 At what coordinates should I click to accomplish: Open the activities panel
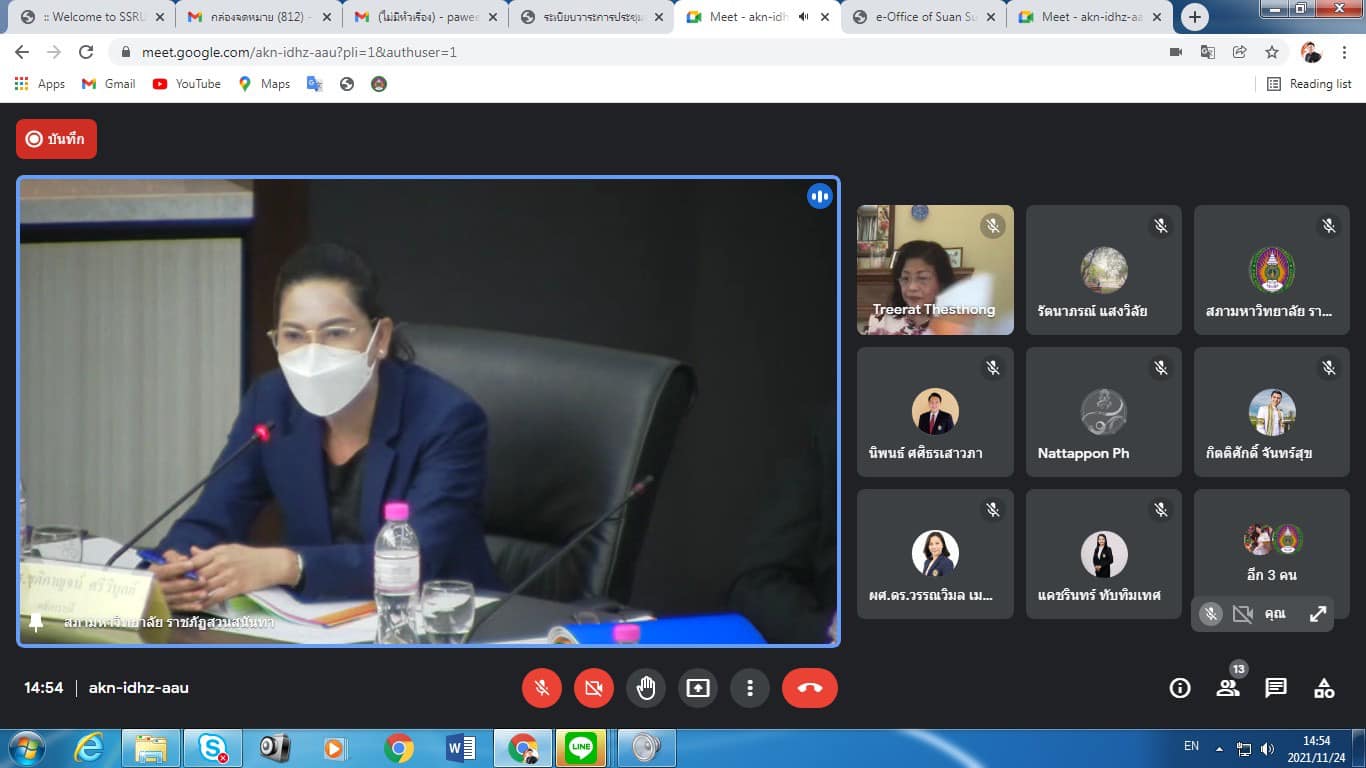pos(1324,688)
